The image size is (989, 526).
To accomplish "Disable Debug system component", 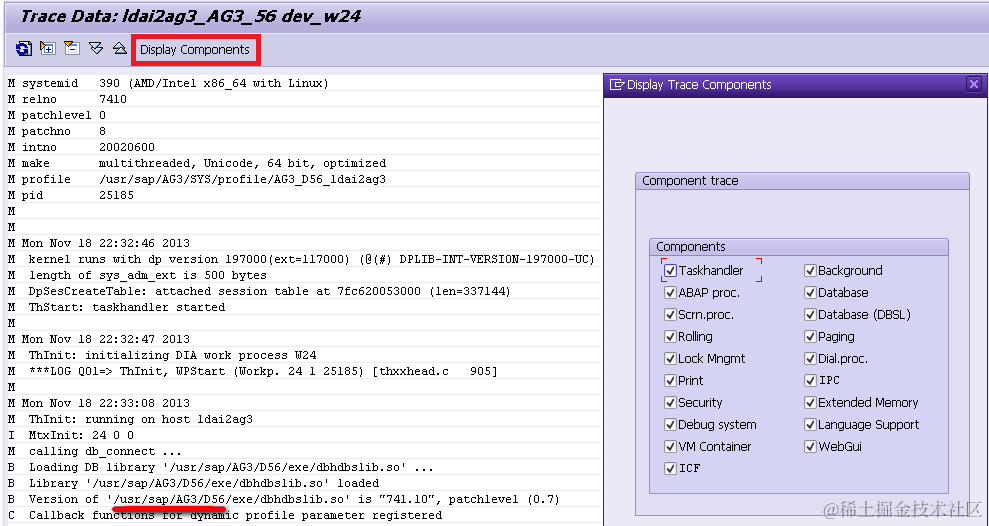I will (x=670, y=424).
